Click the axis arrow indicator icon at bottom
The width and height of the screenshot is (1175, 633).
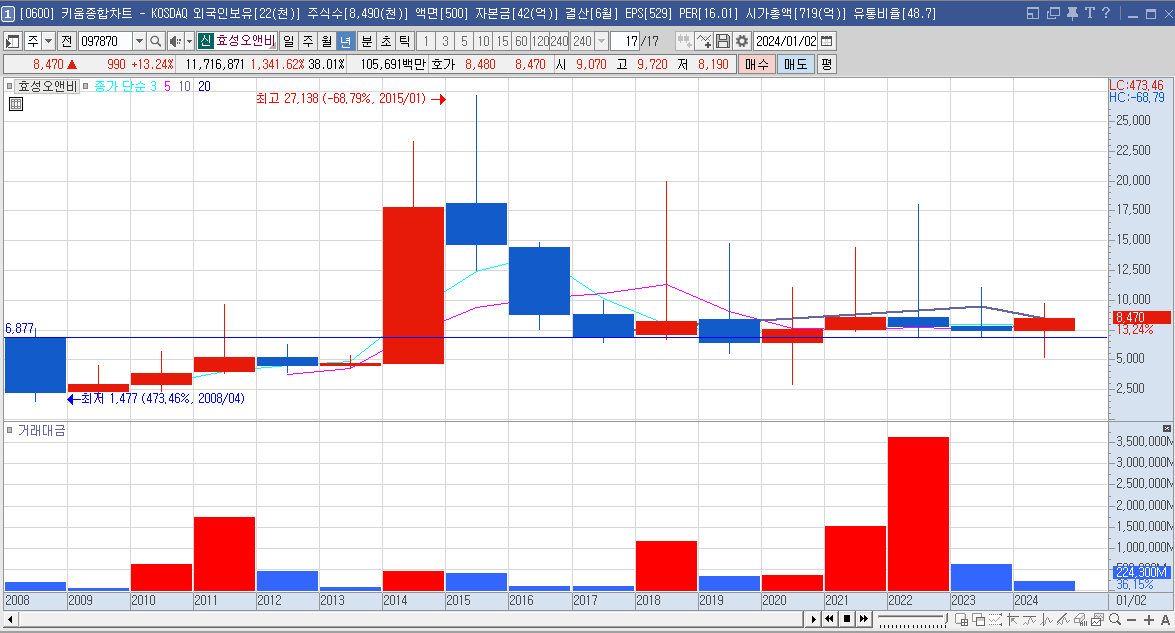pyautogui.click(x=1013, y=620)
